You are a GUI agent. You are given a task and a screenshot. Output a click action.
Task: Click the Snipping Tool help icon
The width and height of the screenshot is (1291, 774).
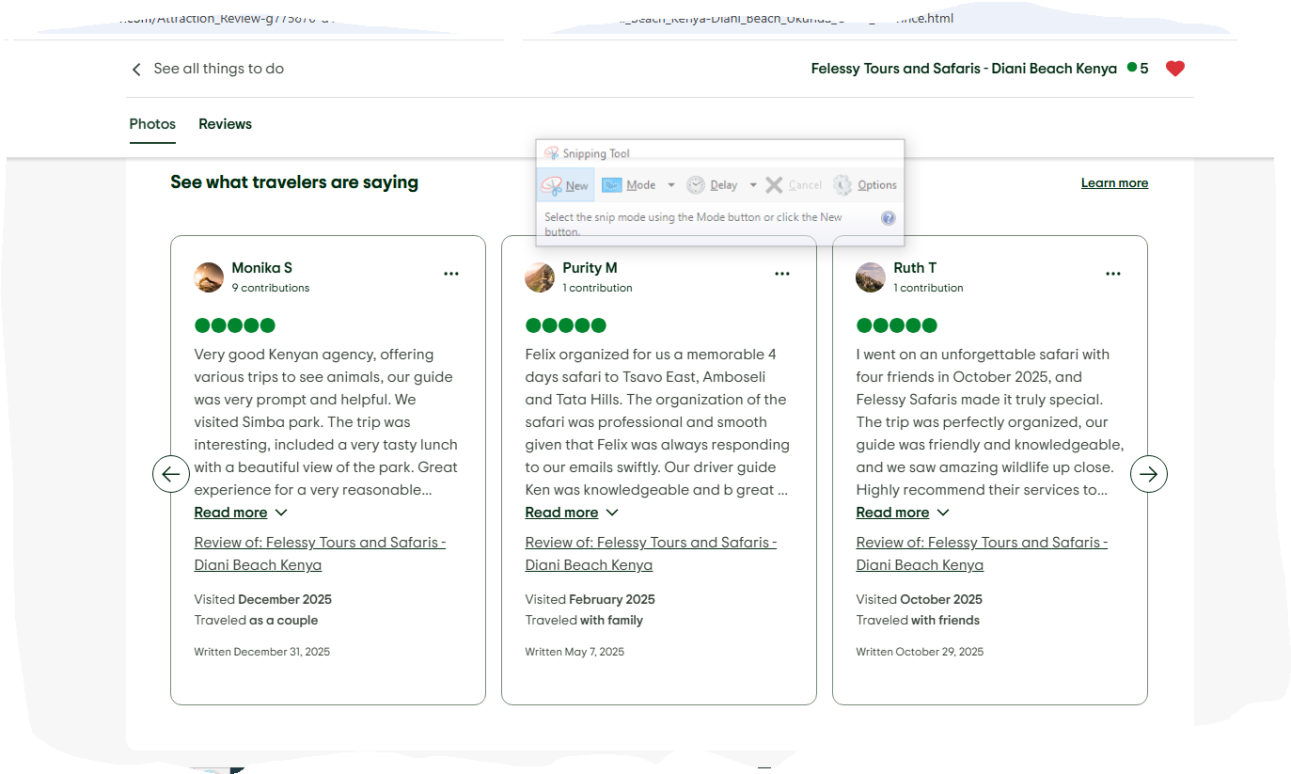pyautogui.click(x=888, y=218)
